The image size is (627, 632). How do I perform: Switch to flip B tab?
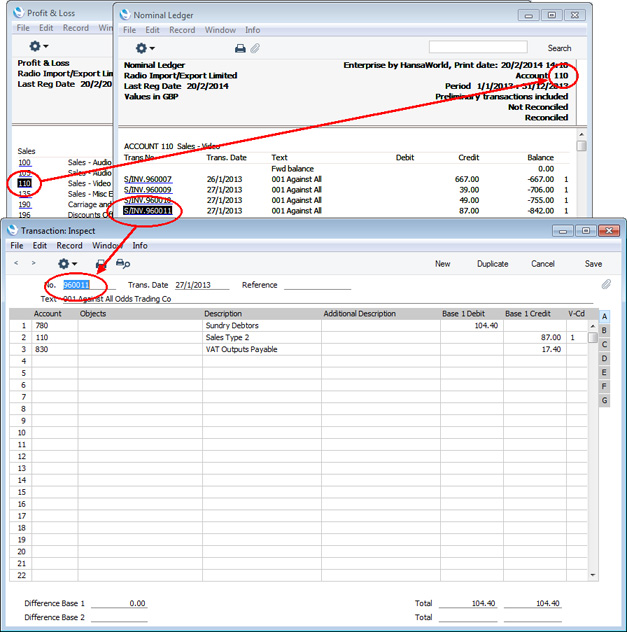pos(604,331)
